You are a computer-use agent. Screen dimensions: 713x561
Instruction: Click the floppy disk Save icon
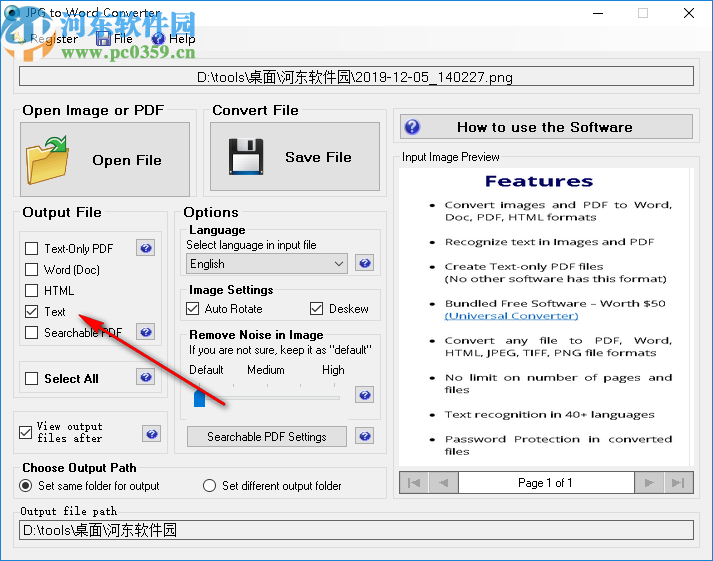pos(246,157)
